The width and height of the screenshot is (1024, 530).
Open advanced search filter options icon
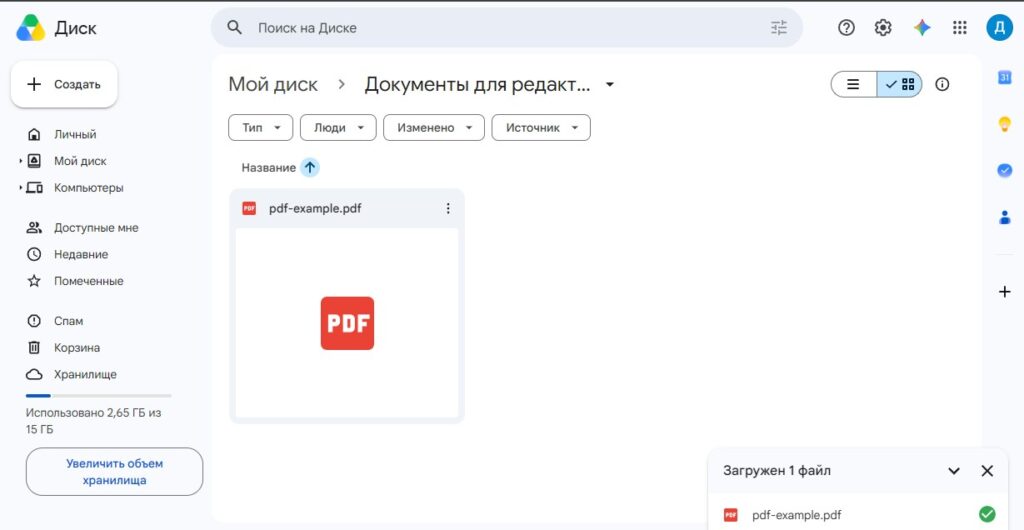pyautogui.click(x=779, y=27)
